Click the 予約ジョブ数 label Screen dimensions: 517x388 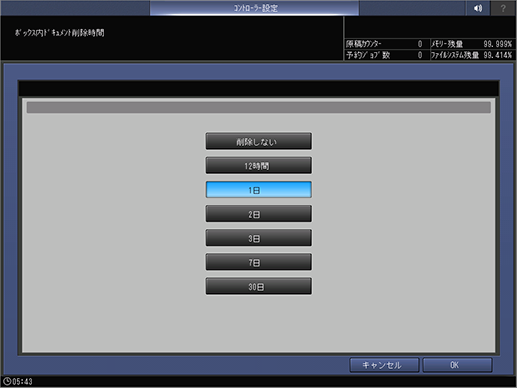click(368, 55)
